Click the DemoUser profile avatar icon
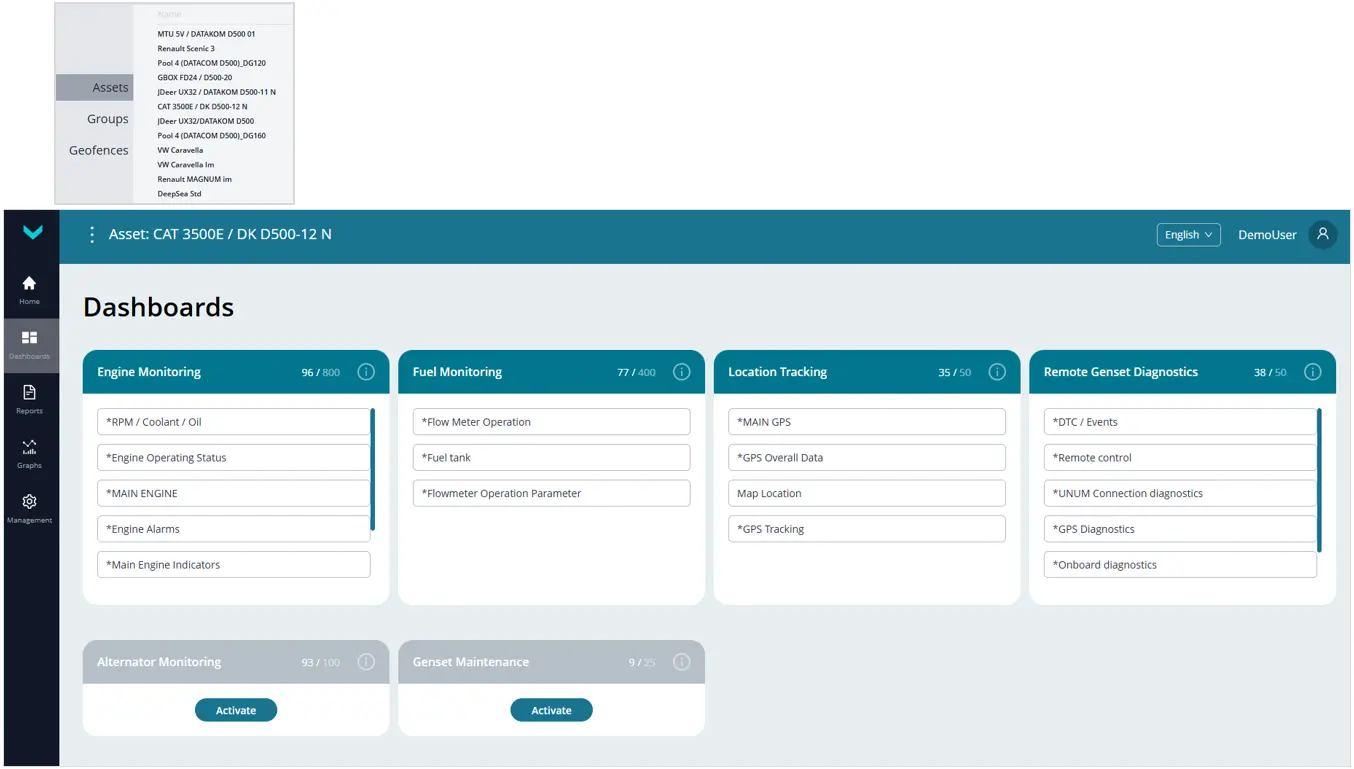 click(x=1322, y=234)
